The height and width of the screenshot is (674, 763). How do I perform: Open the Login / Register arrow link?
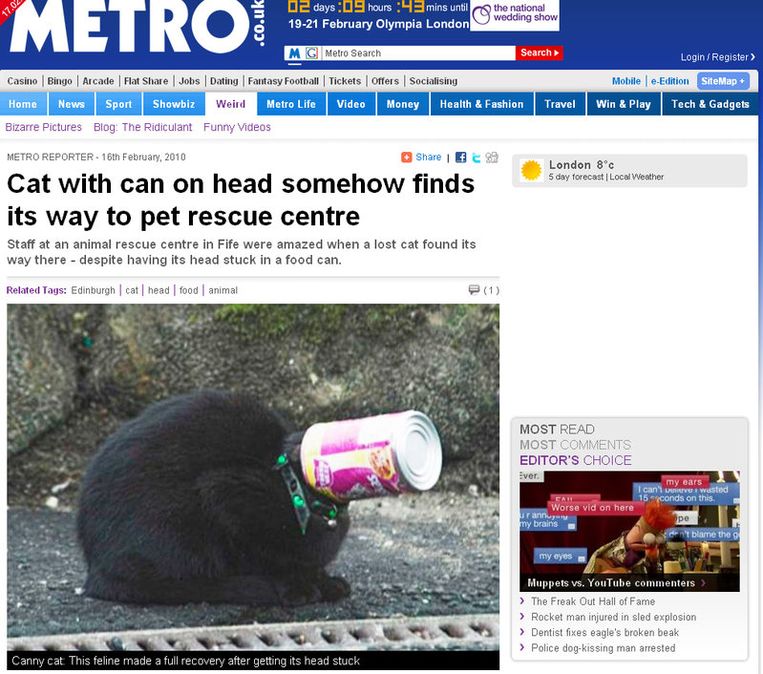coord(718,57)
